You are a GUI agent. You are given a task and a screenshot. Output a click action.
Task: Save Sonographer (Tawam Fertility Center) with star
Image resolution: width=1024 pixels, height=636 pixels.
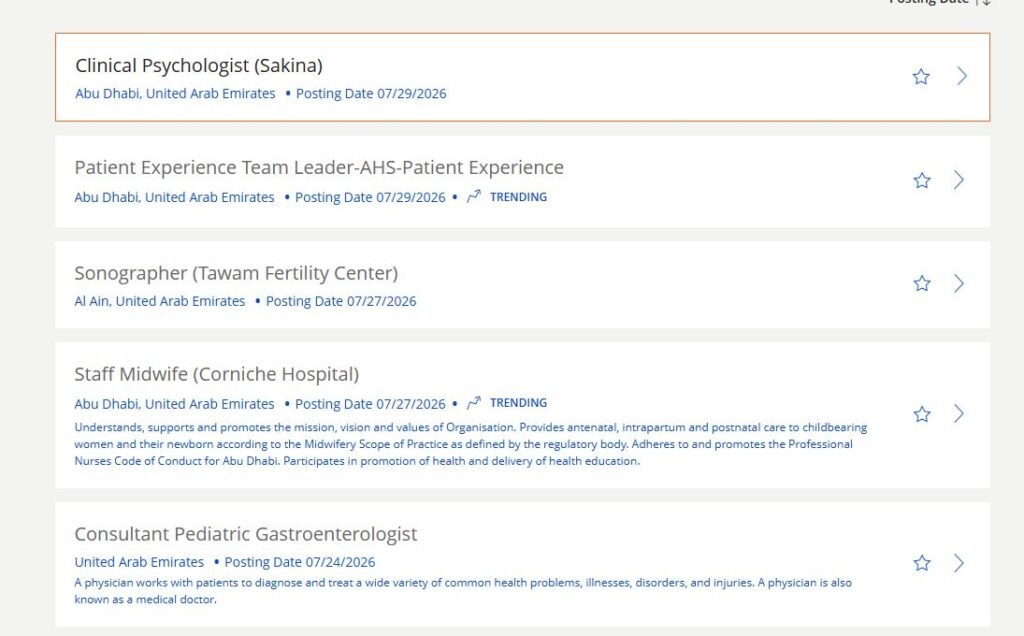(921, 283)
